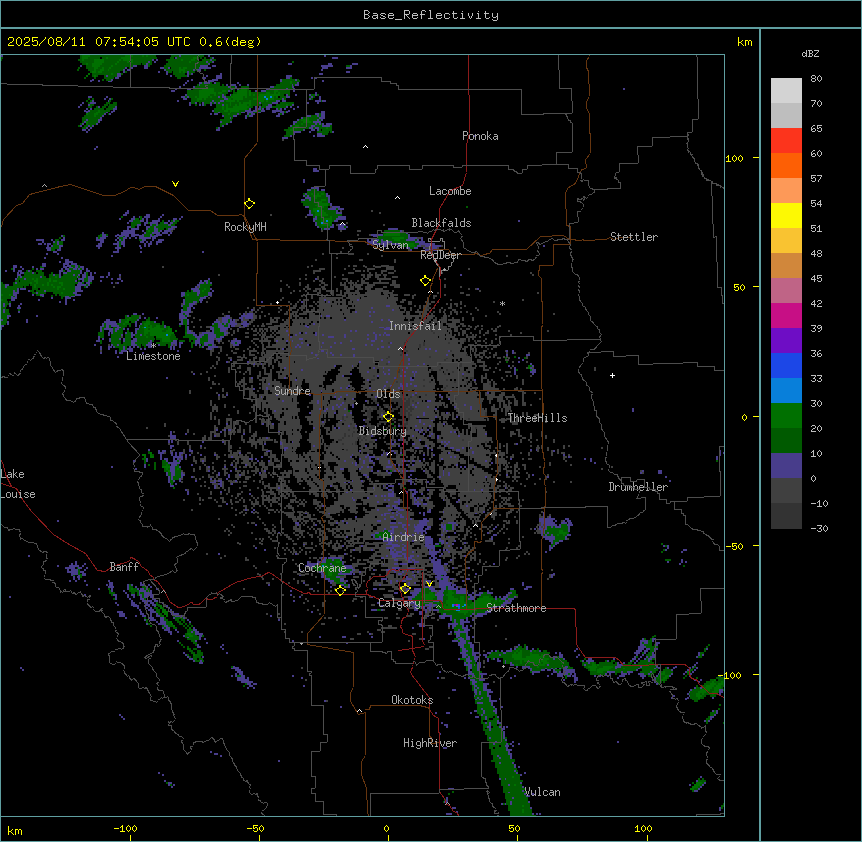Click the 45 value on the dBZ legend
Screen dimensions: 862x842
pos(816,278)
